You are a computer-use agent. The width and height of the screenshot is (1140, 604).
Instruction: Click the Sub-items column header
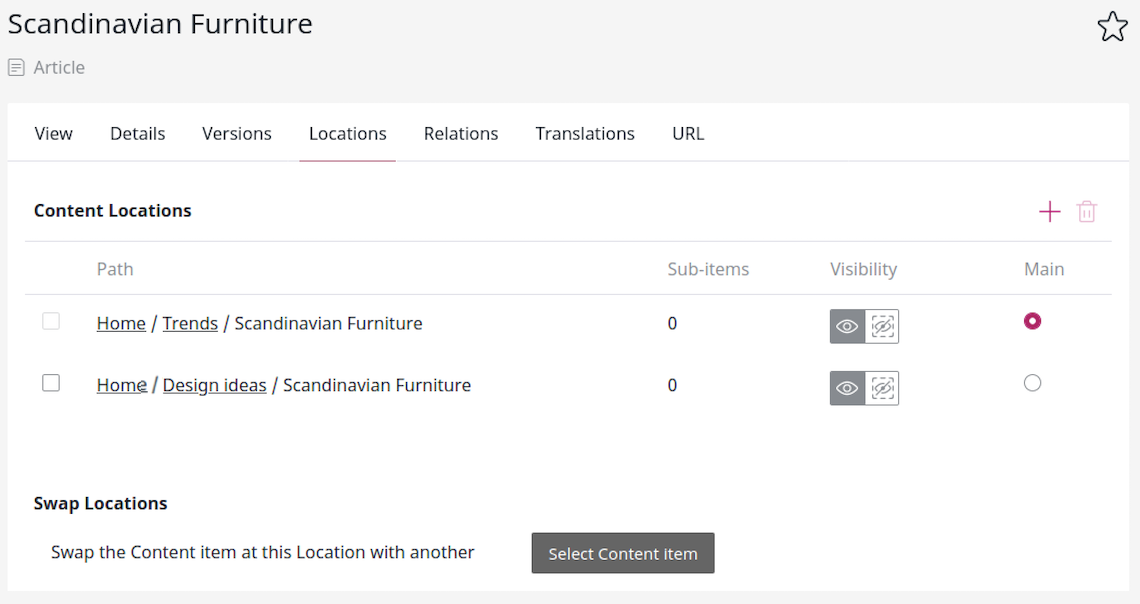[x=708, y=269]
